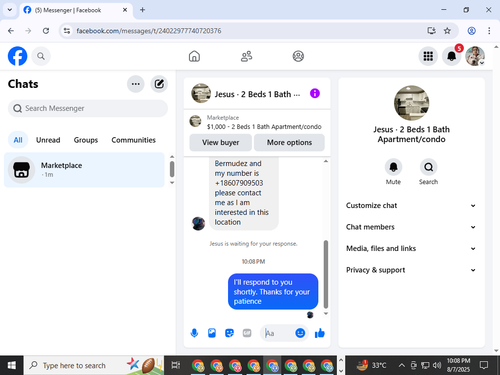500x375 pixels.
Task: Click the blue "I'll respond to you shortly" message
Action: pos(273,291)
